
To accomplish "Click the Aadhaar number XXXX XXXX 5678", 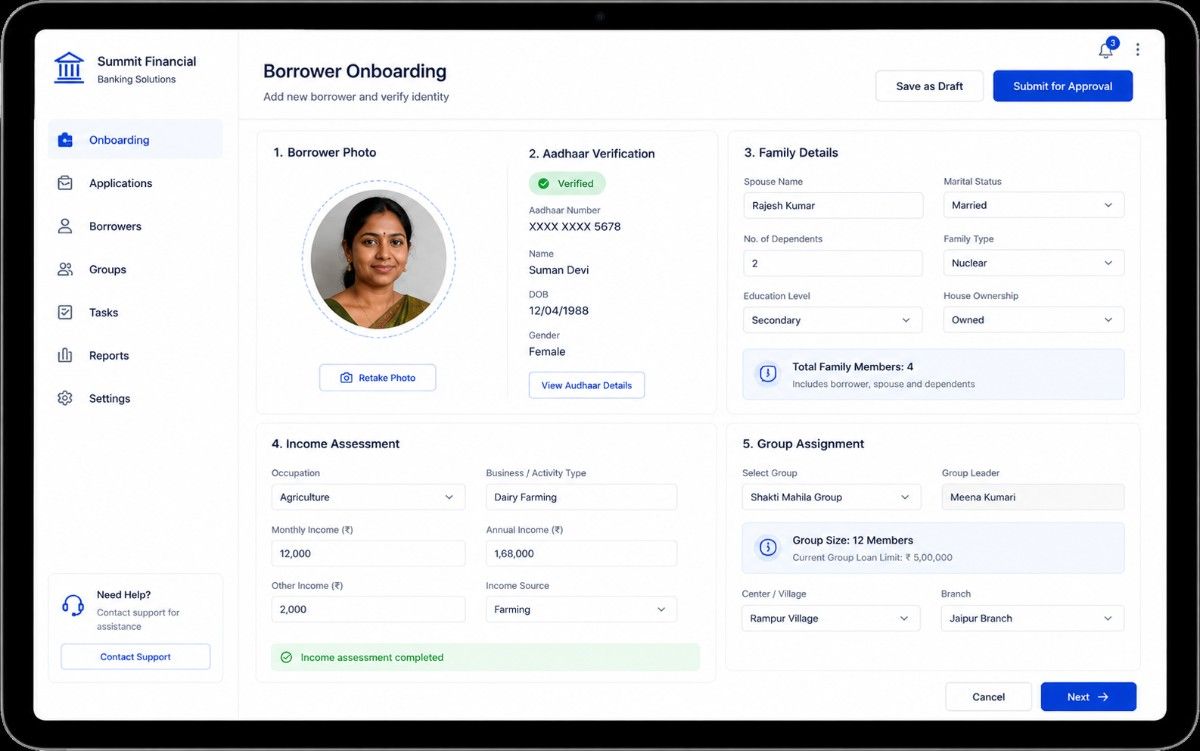I will 575,227.
